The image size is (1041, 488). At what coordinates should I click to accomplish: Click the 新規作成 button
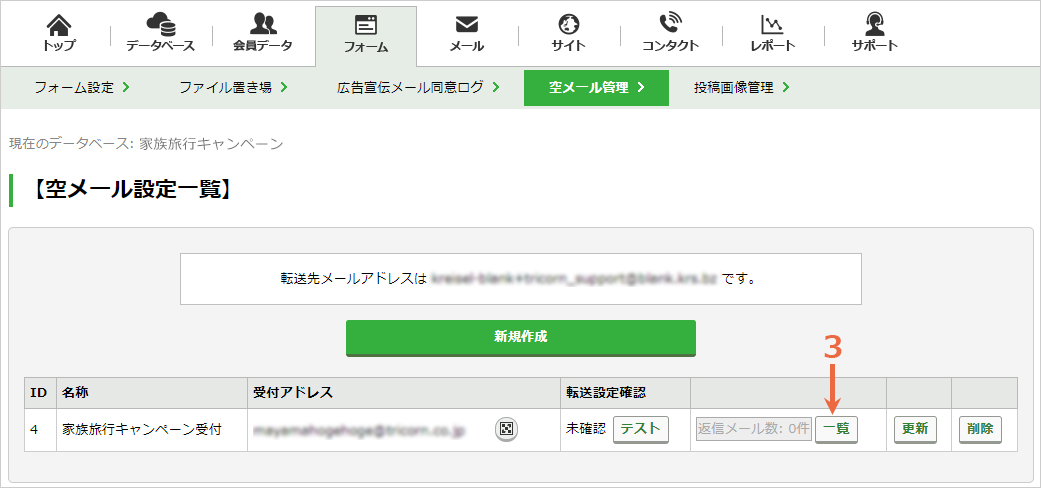pos(520,338)
